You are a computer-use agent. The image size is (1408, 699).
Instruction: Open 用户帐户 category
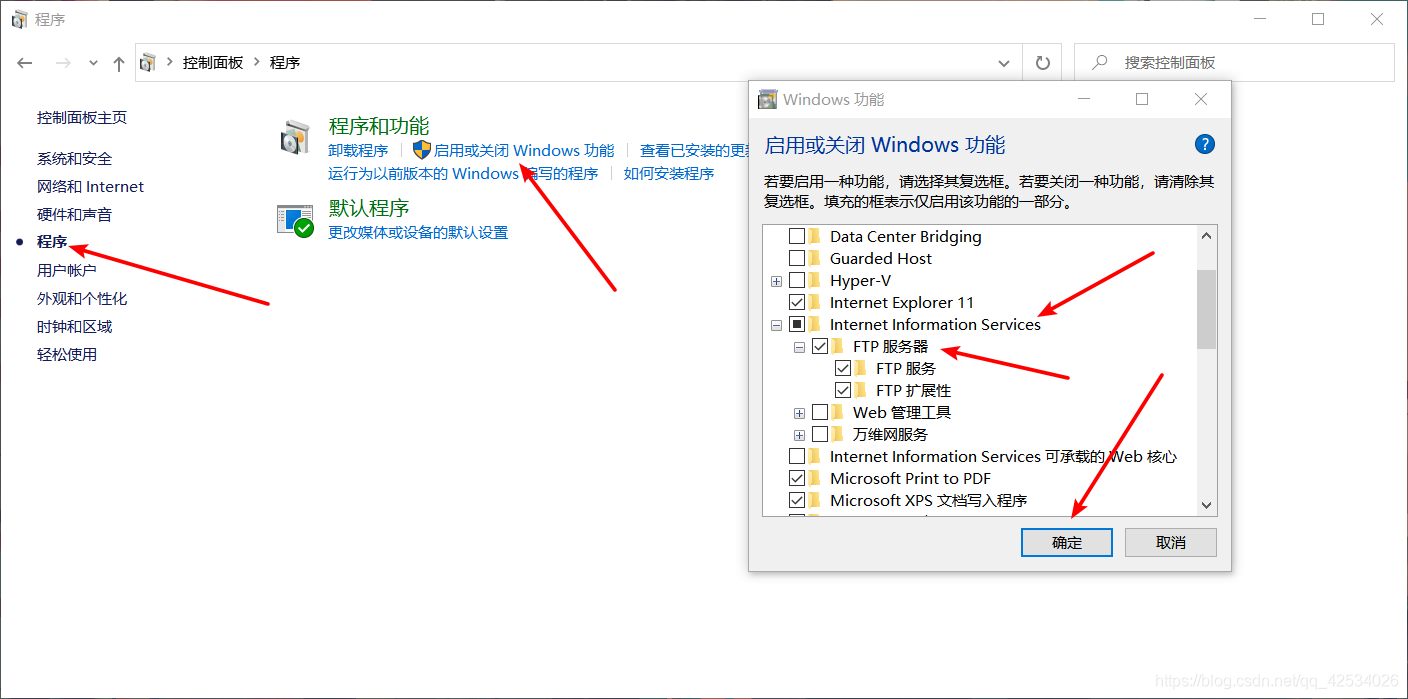pos(67,270)
